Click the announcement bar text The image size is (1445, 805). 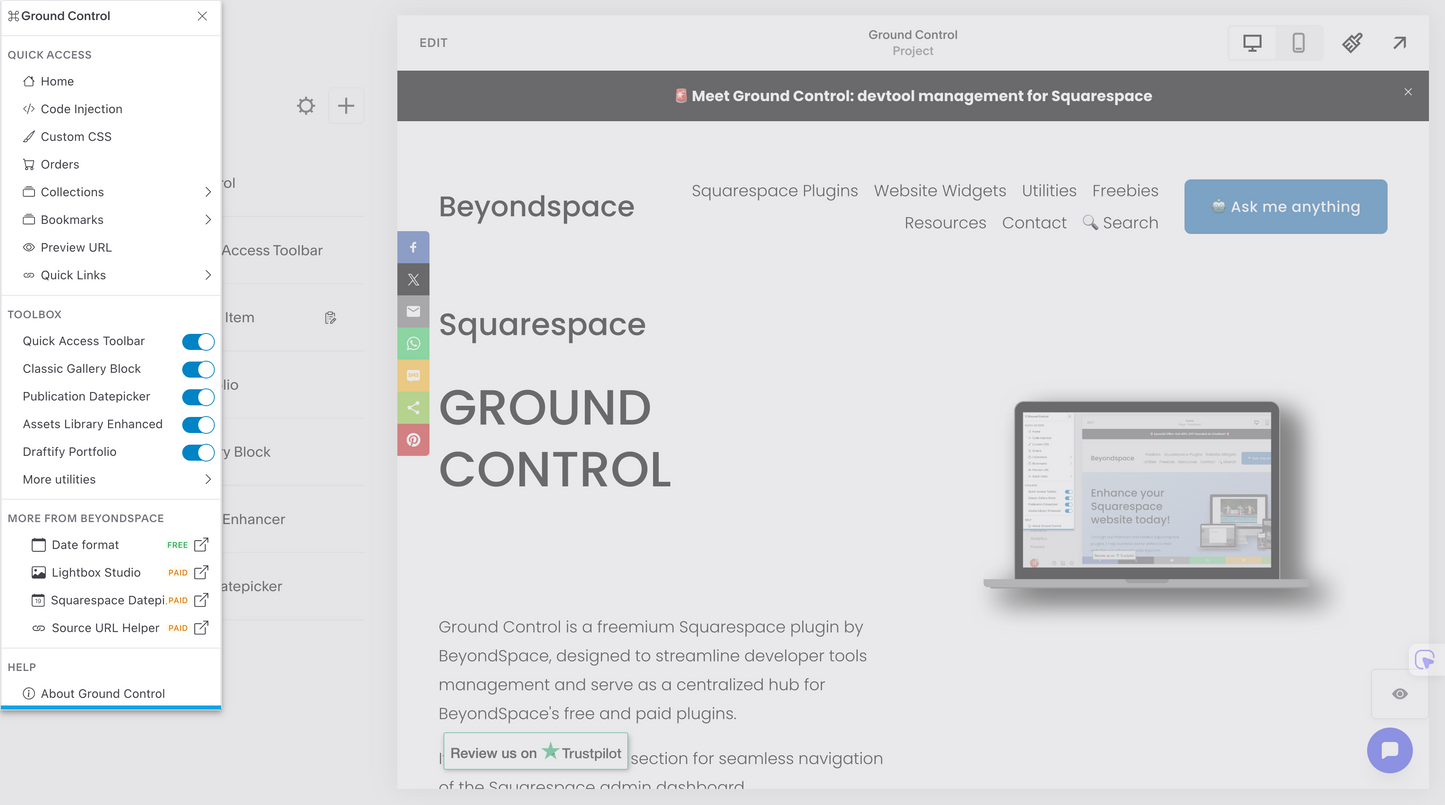tap(914, 96)
